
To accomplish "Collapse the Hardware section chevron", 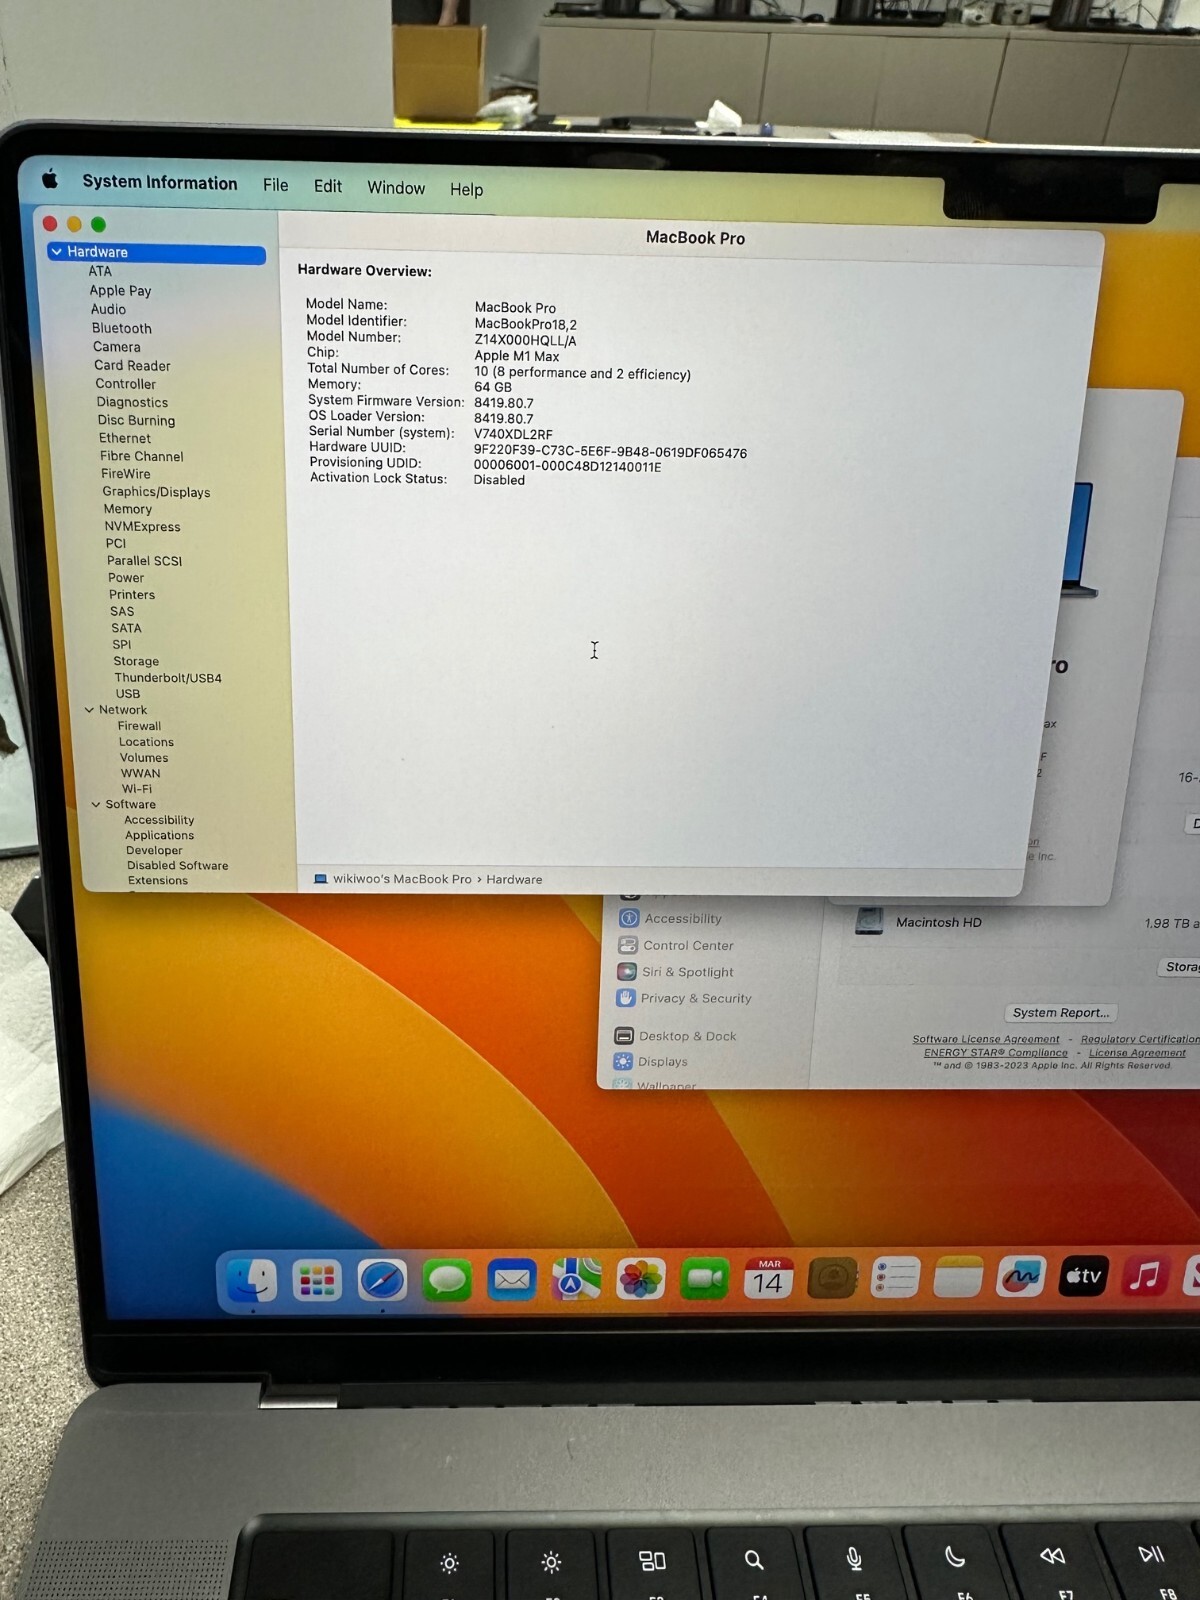I will (x=56, y=252).
